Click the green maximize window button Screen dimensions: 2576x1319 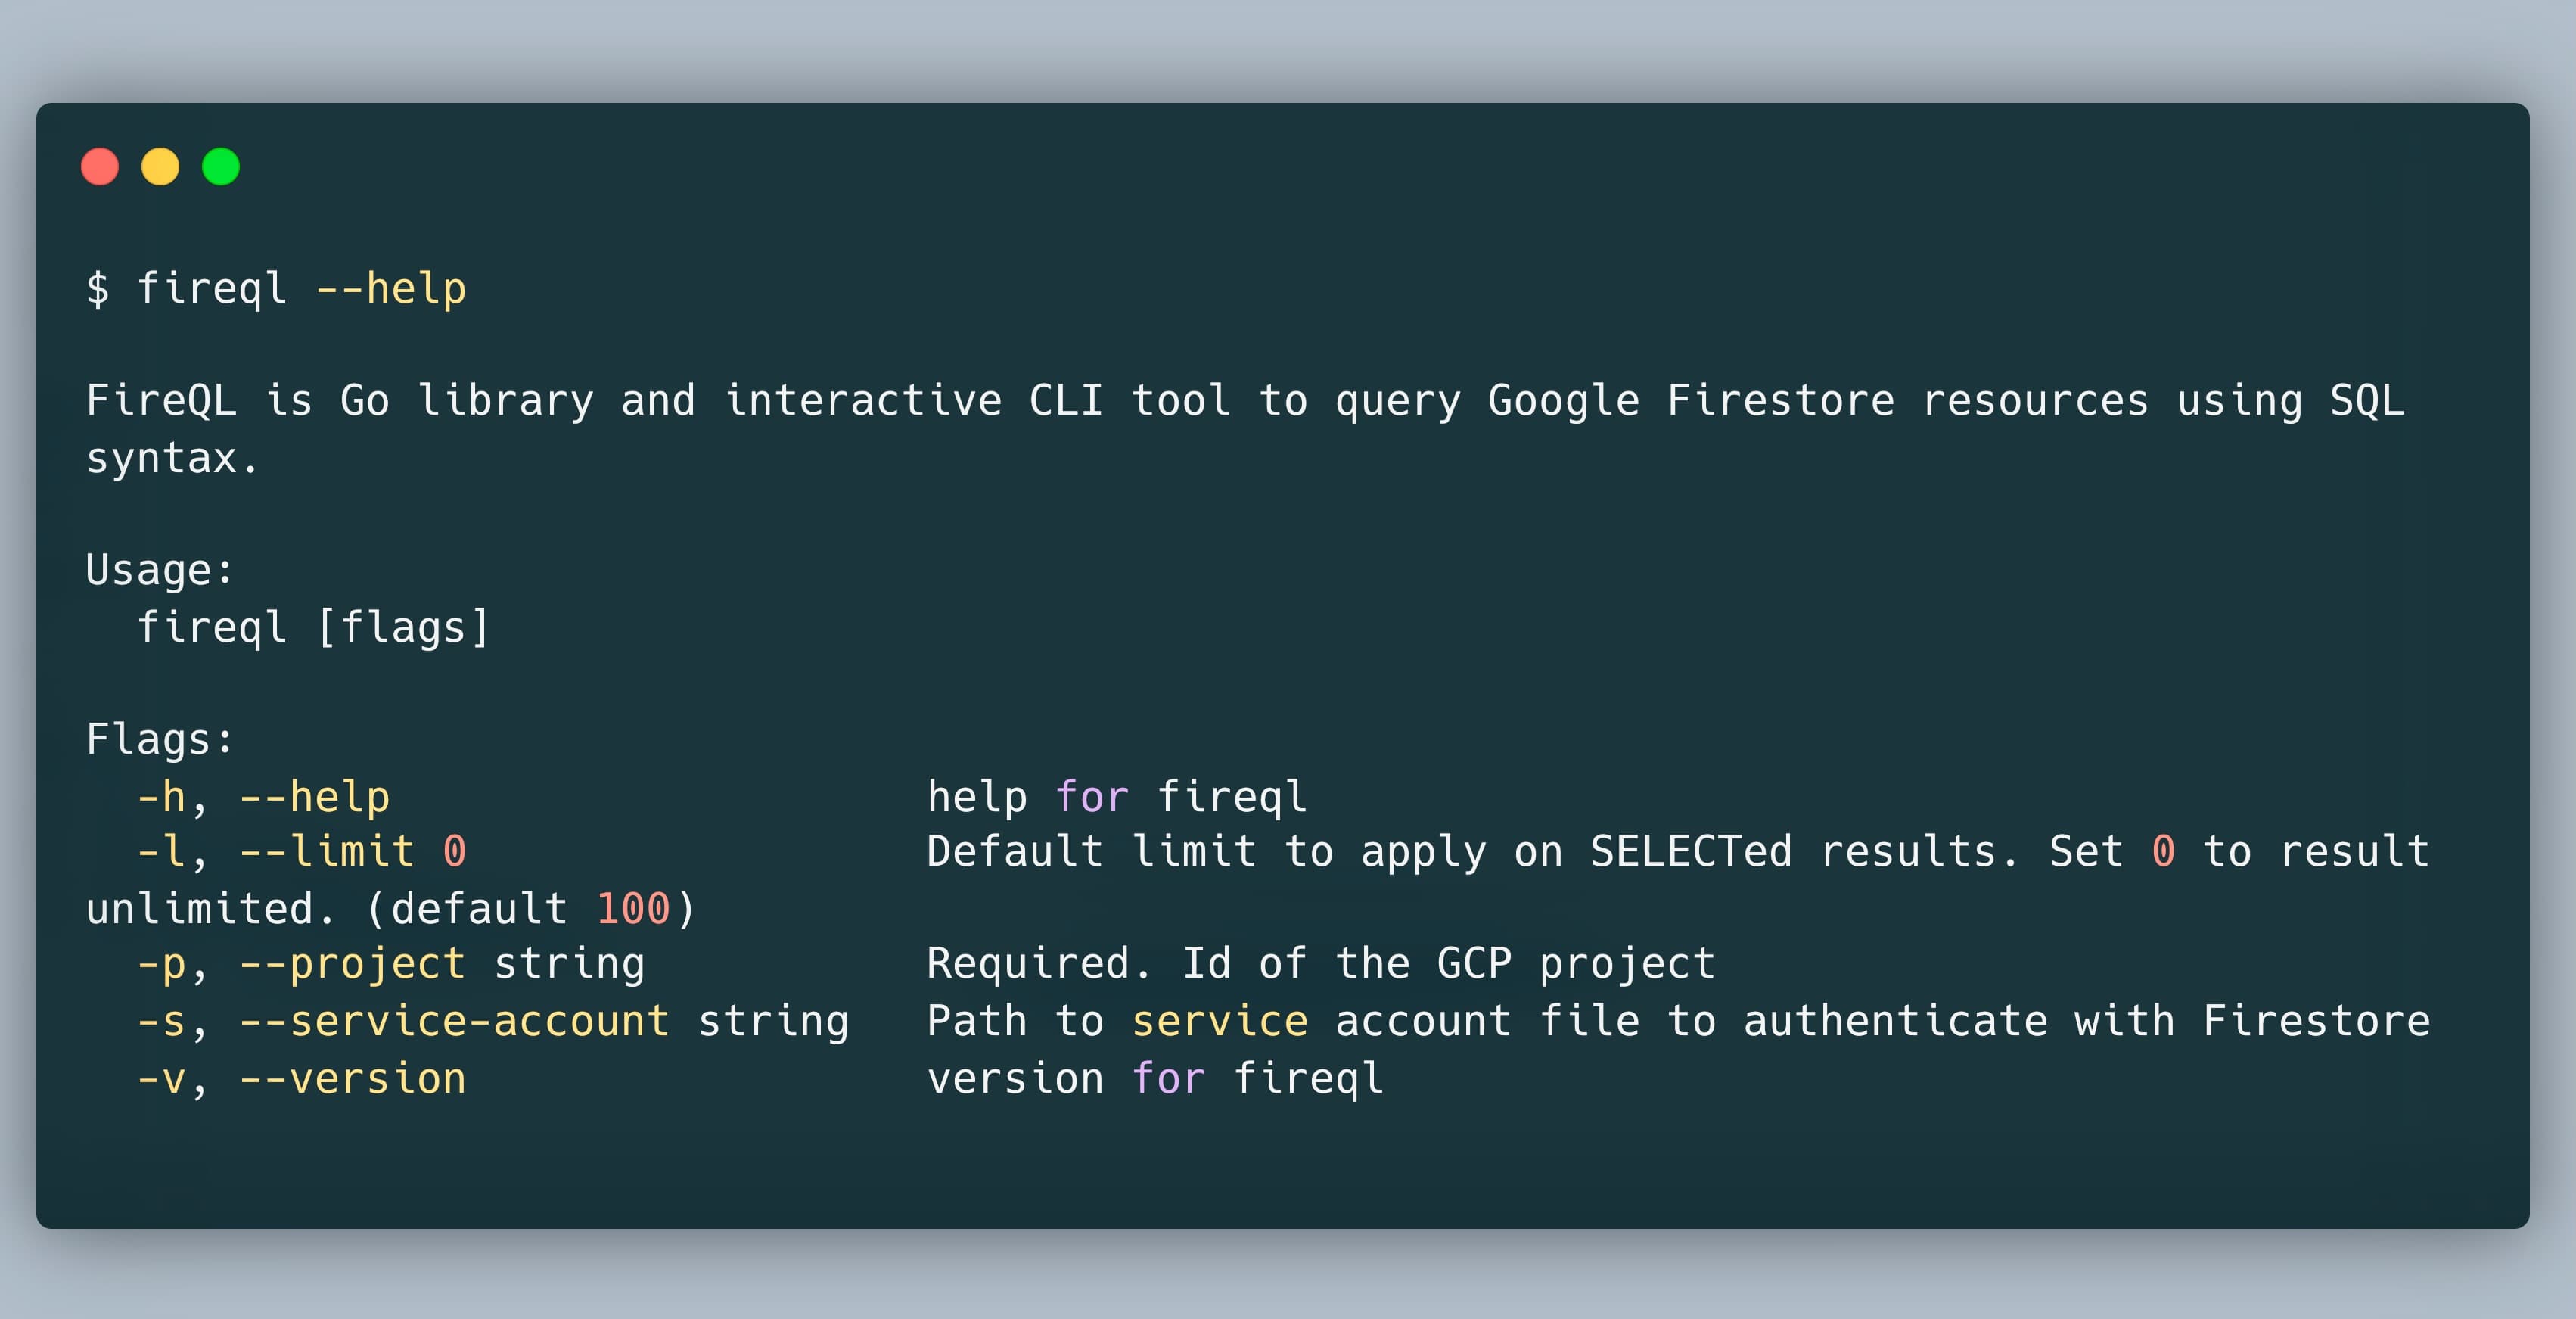pos(221,166)
